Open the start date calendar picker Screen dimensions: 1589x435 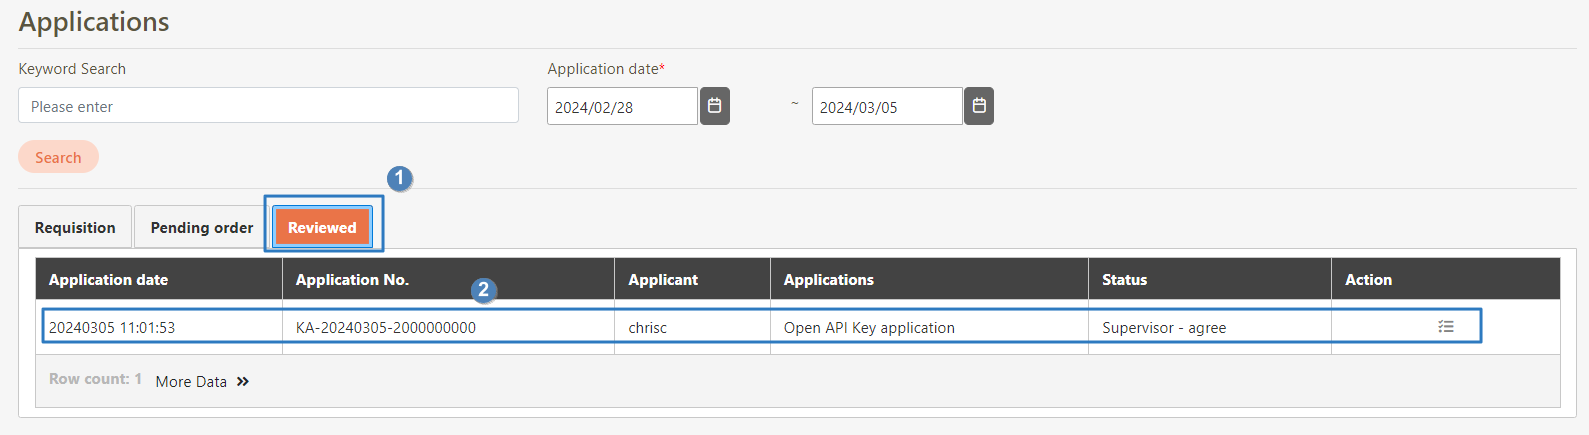[714, 106]
